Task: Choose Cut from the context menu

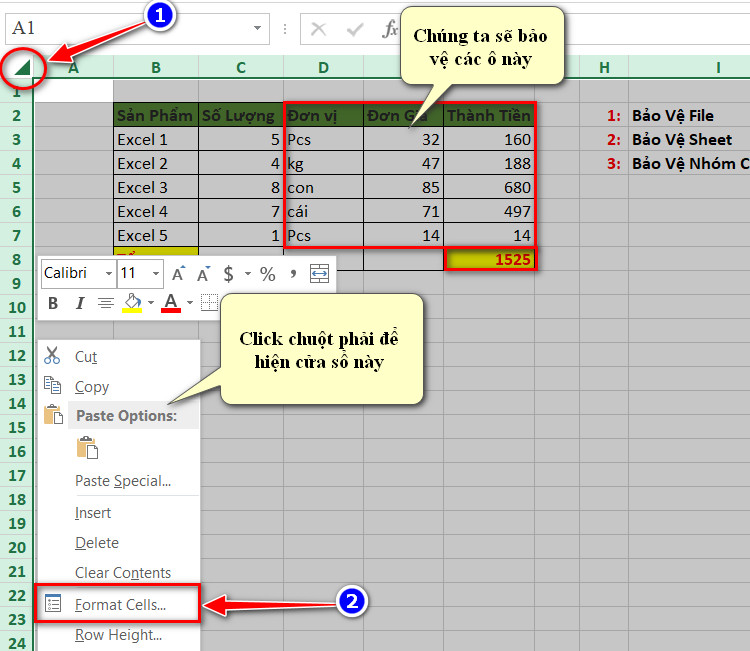Action: click(x=119, y=356)
